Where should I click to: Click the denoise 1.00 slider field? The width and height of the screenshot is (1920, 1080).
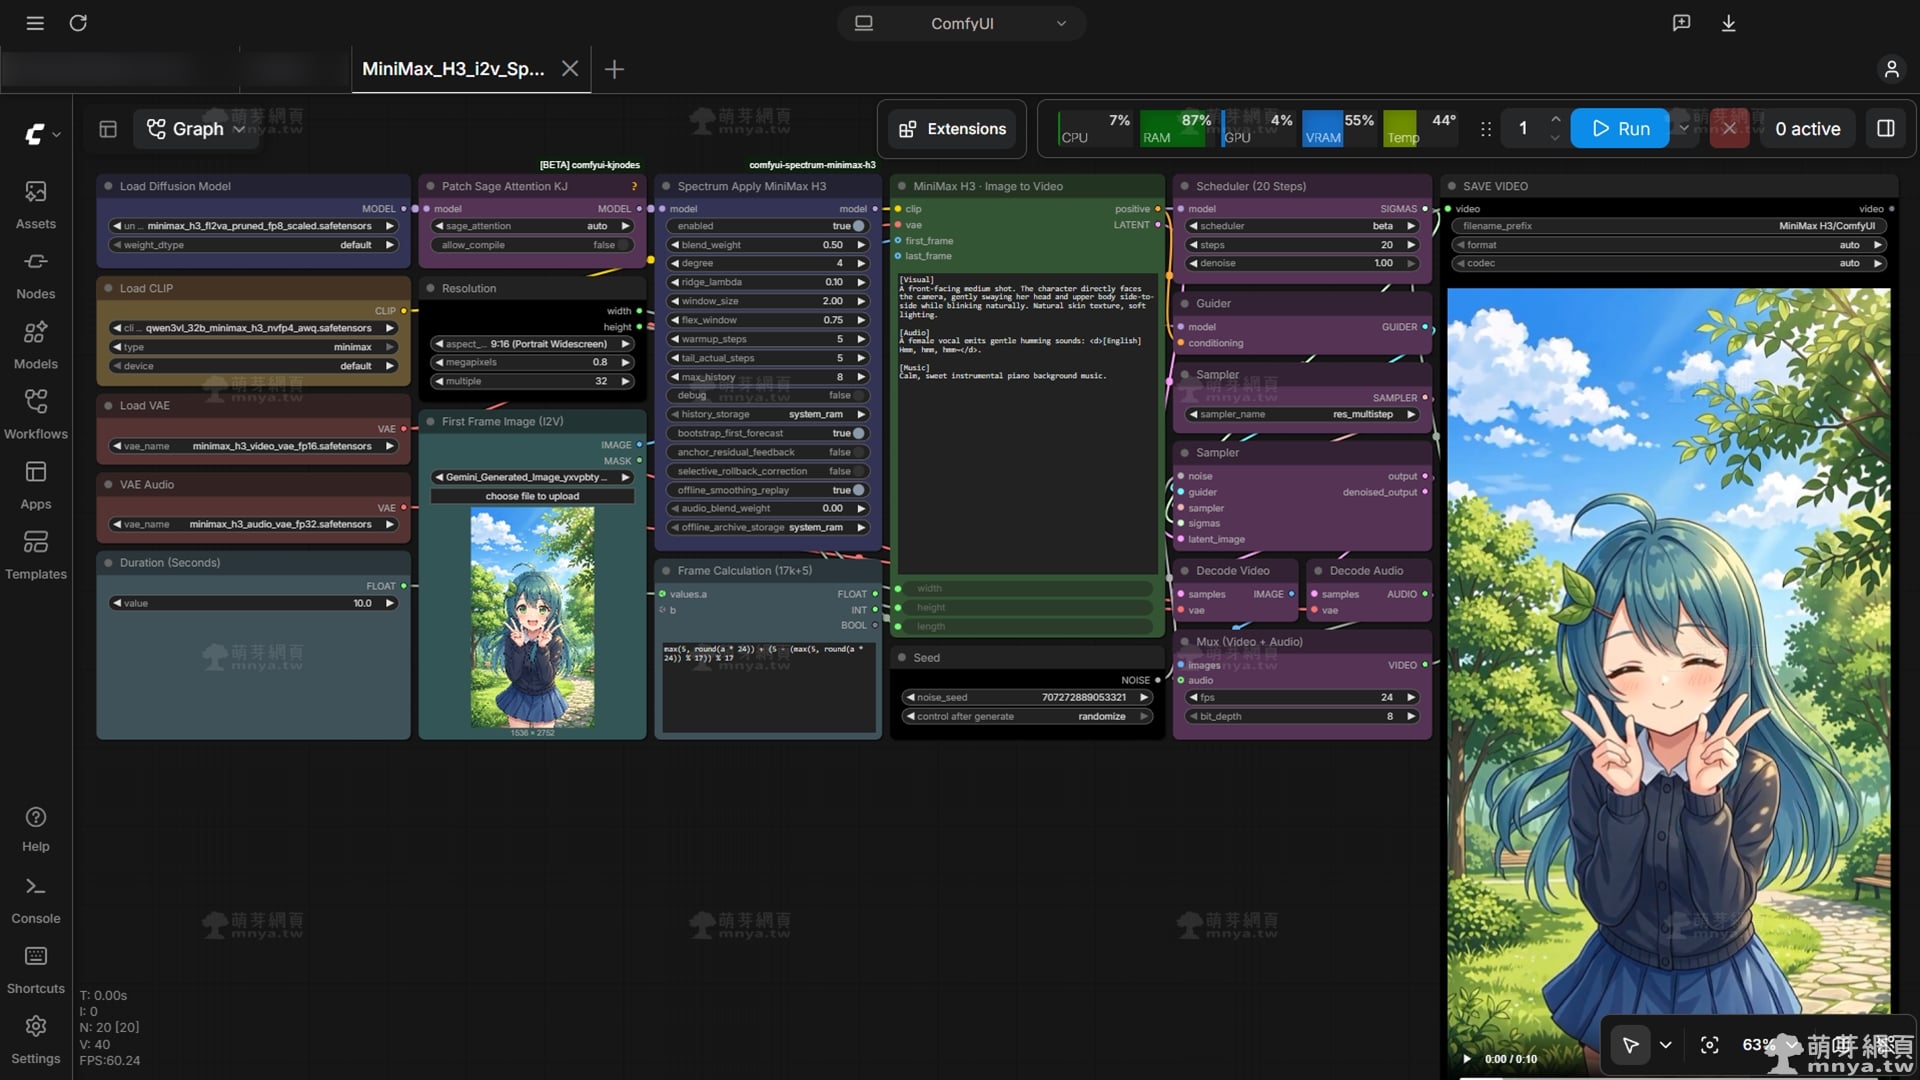coord(1302,263)
